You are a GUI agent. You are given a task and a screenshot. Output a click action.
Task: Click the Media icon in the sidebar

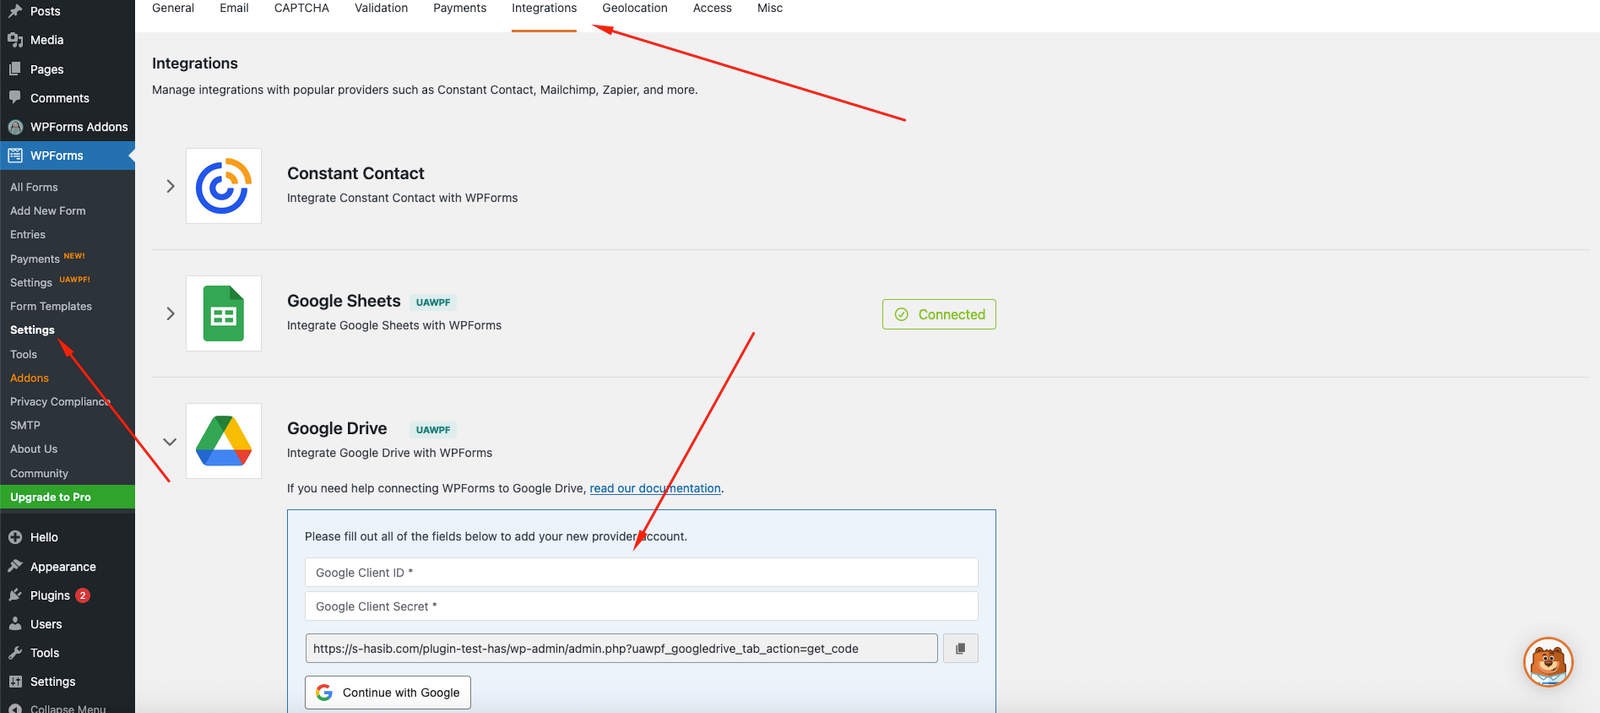tap(15, 40)
